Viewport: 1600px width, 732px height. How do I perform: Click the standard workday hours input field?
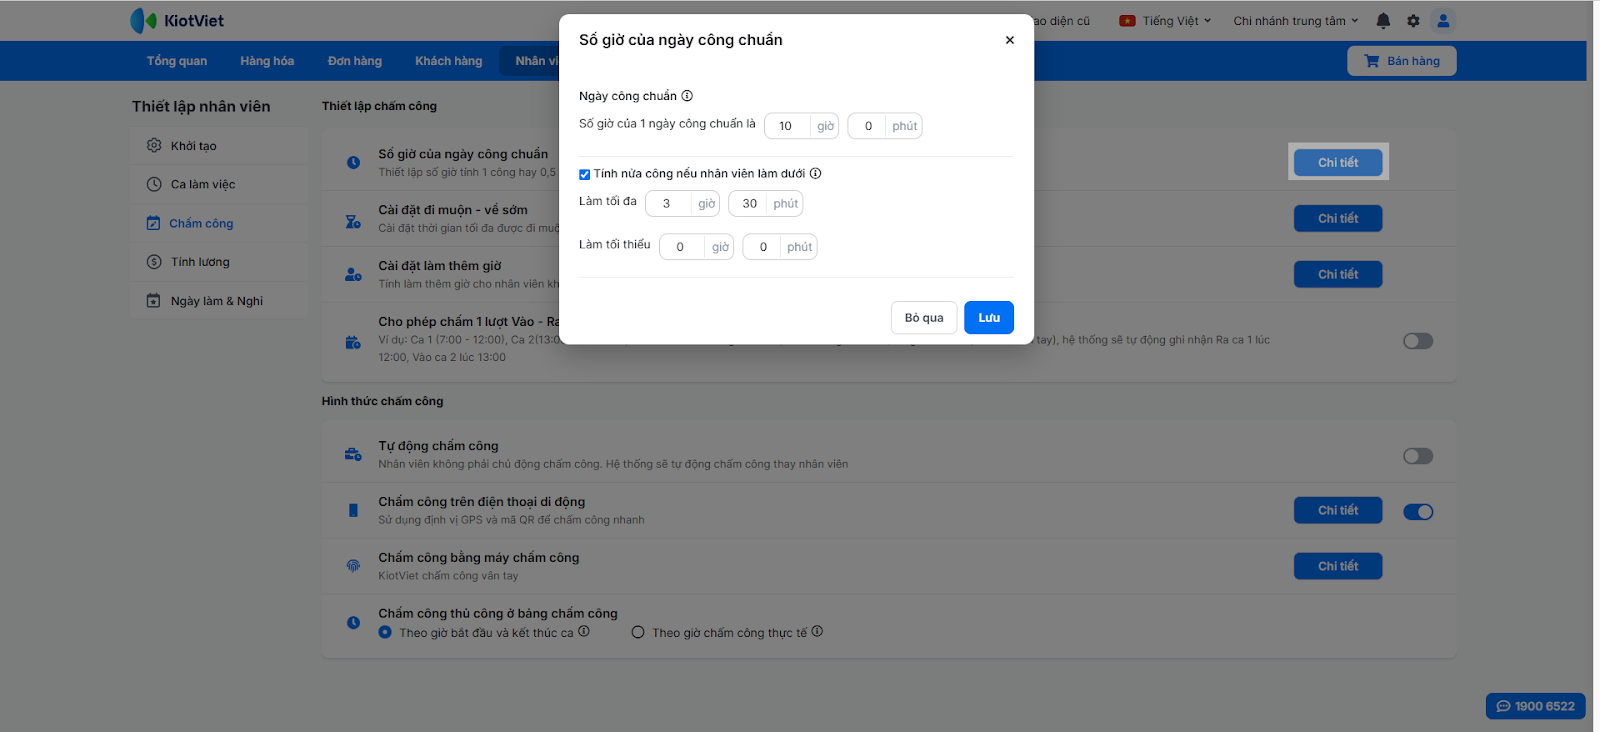point(786,126)
